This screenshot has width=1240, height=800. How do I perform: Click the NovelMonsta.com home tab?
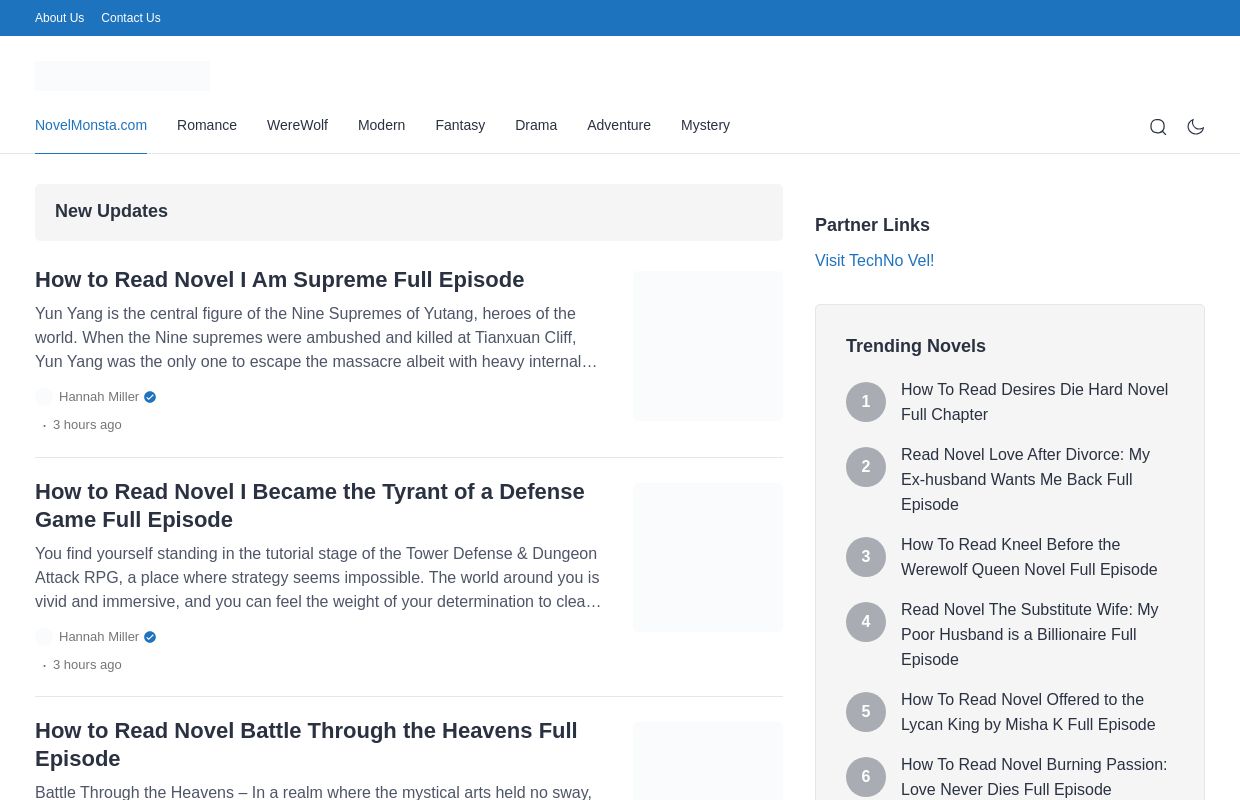pos(91,125)
